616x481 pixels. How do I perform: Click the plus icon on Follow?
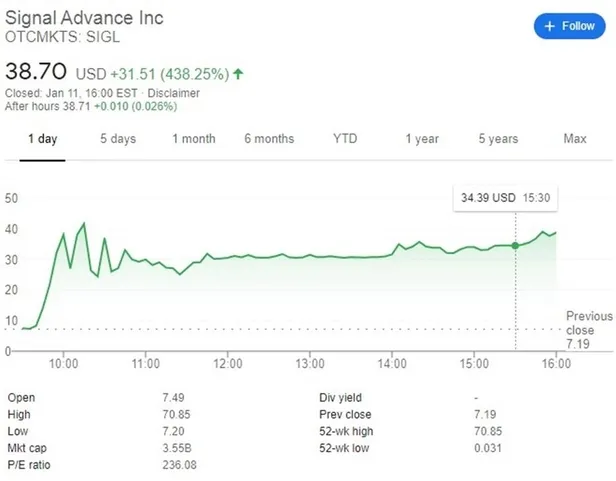(549, 26)
